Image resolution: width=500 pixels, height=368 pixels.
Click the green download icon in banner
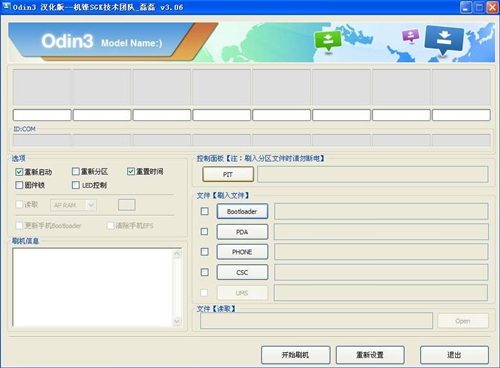tap(328, 41)
